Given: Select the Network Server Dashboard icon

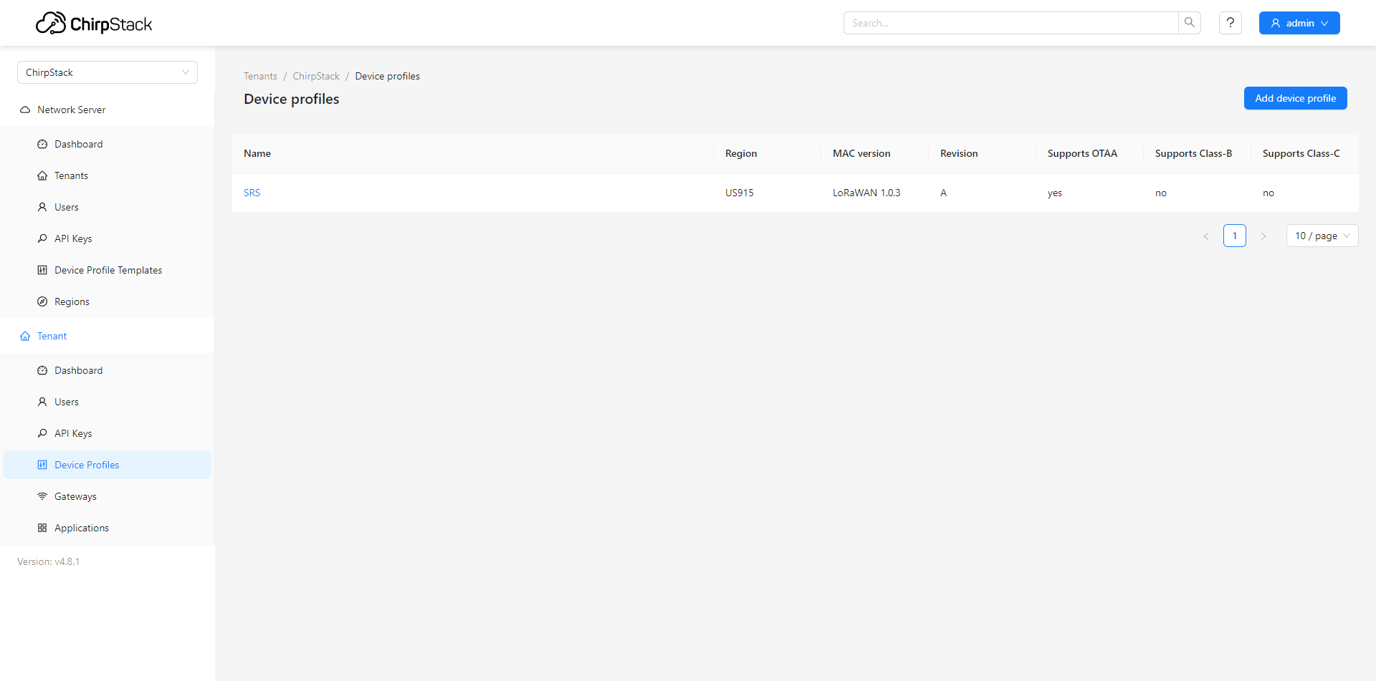Looking at the screenshot, I should pyautogui.click(x=41, y=144).
